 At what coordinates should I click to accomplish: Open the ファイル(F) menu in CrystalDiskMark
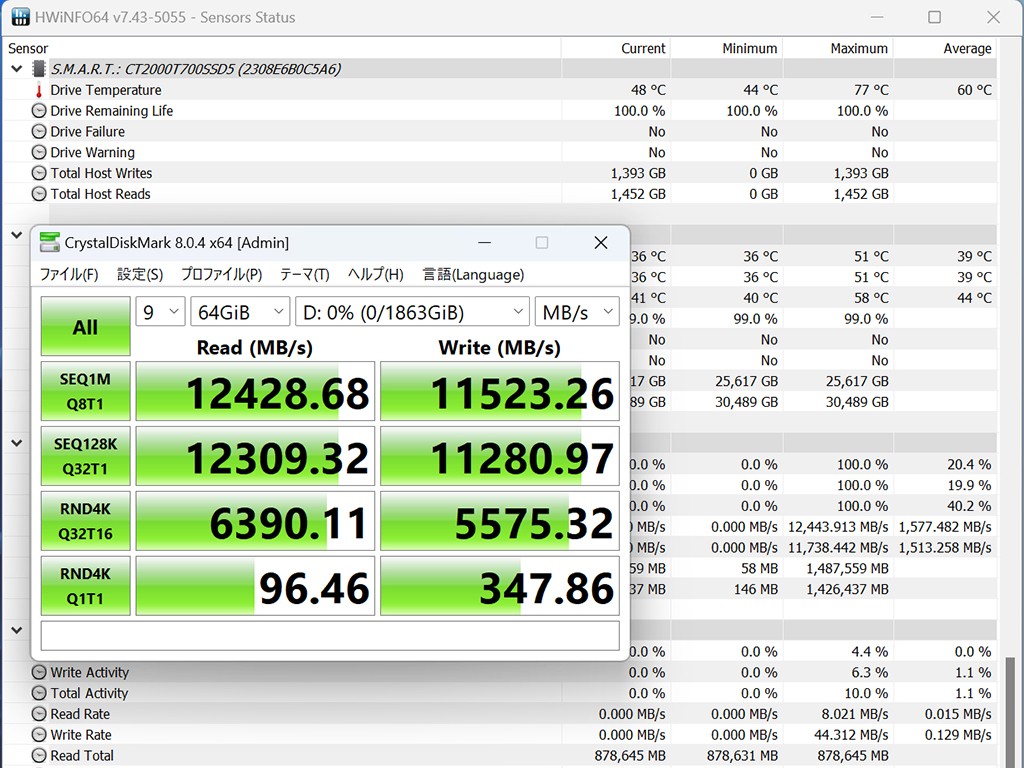[68, 274]
